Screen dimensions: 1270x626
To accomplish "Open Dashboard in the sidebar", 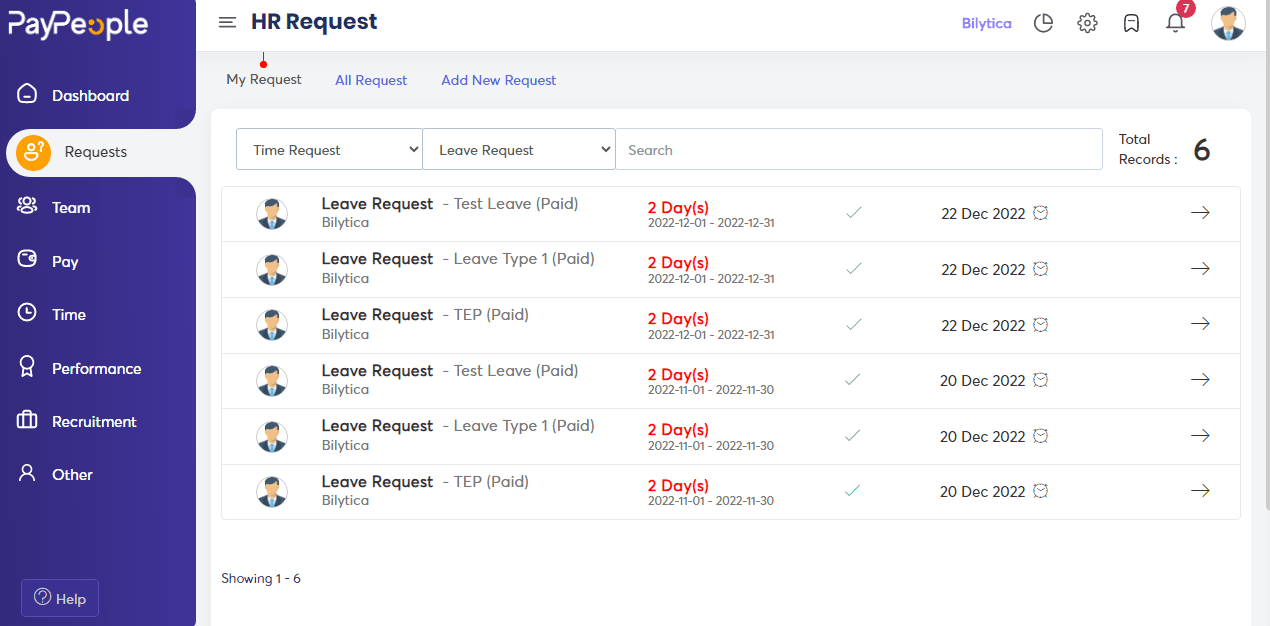I will (x=90, y=96).
